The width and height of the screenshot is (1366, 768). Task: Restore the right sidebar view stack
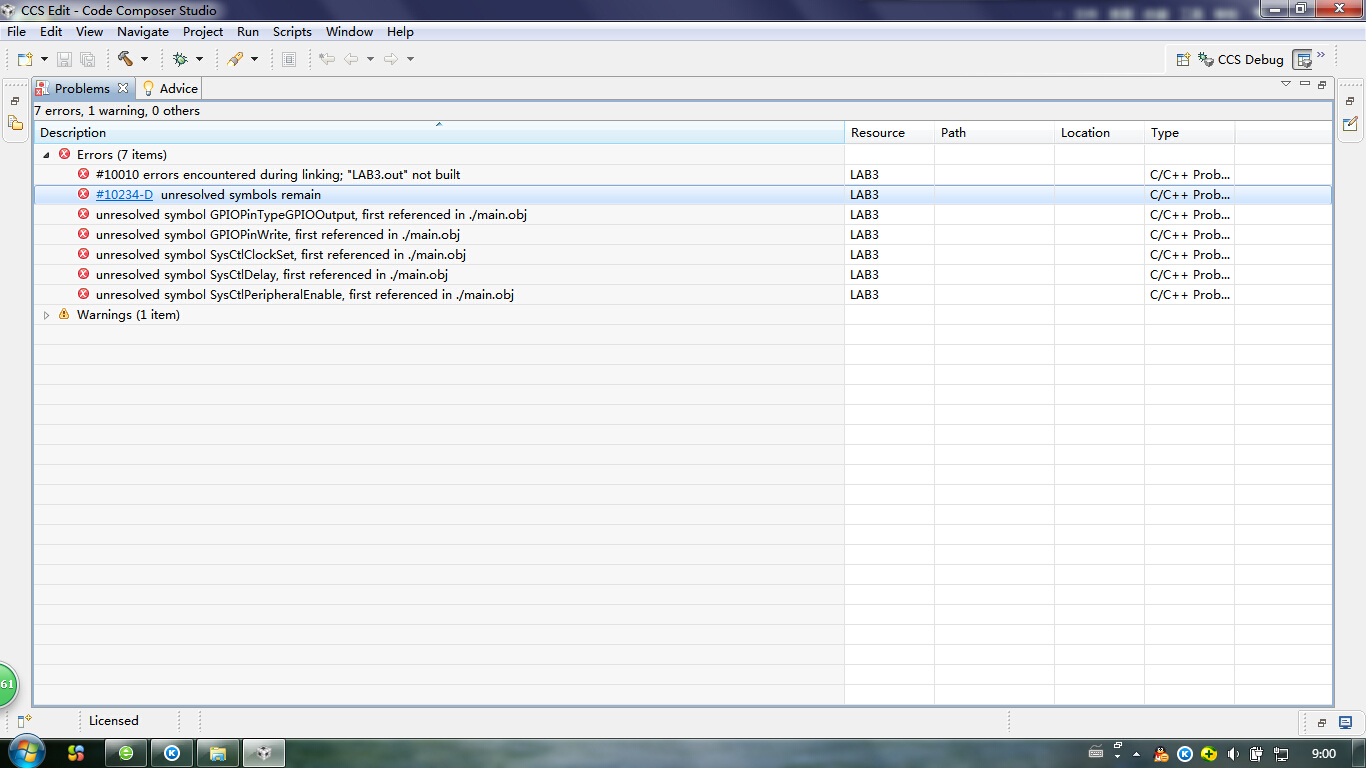pos(1350,101)
